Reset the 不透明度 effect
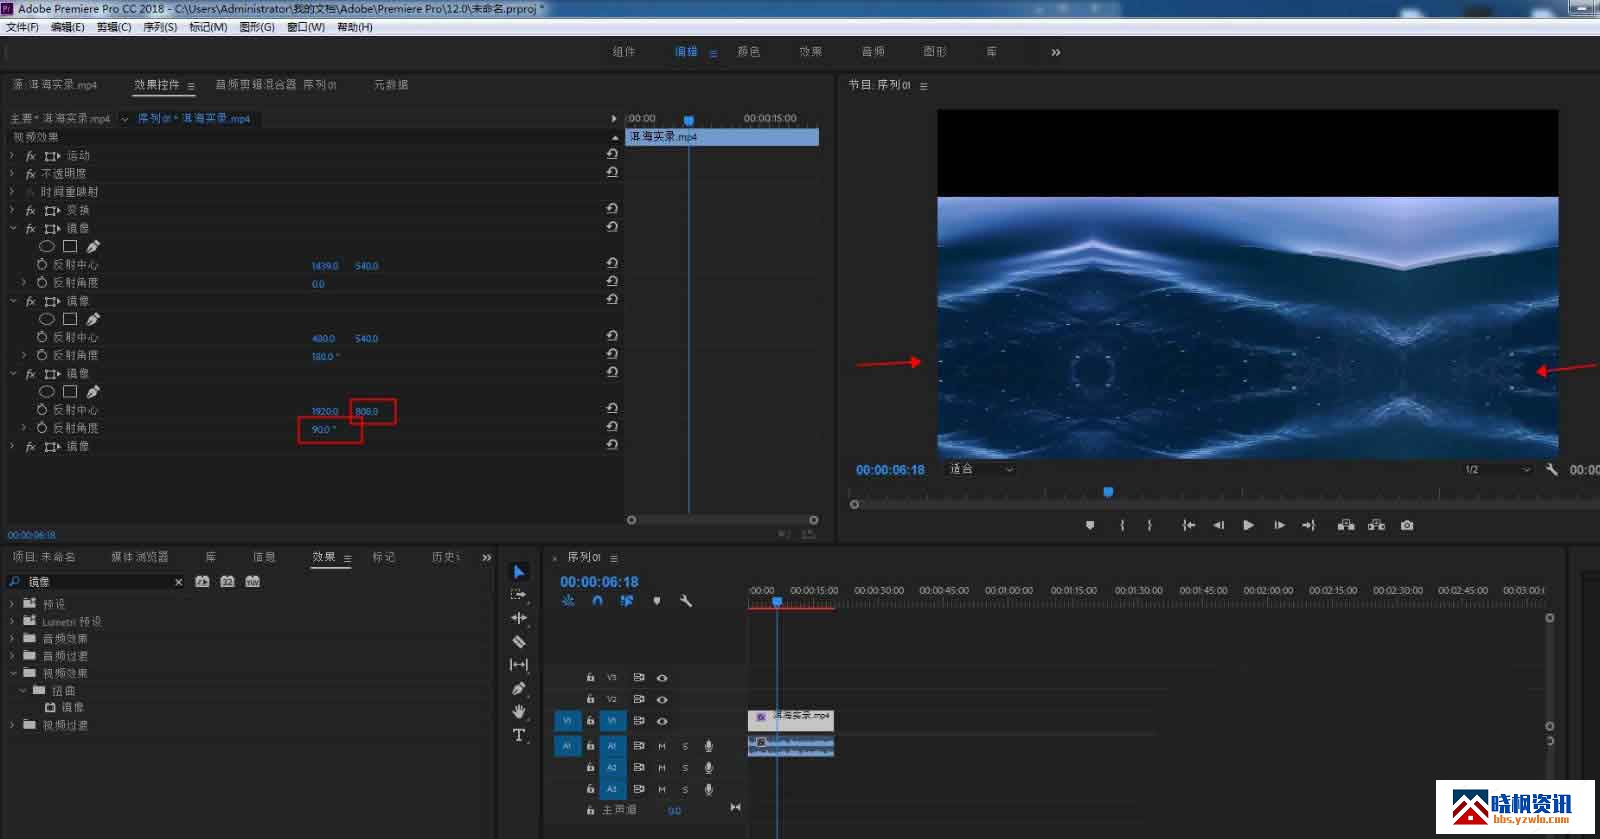The width and height of the screenshot is (1600, 839). click(612, 172)
